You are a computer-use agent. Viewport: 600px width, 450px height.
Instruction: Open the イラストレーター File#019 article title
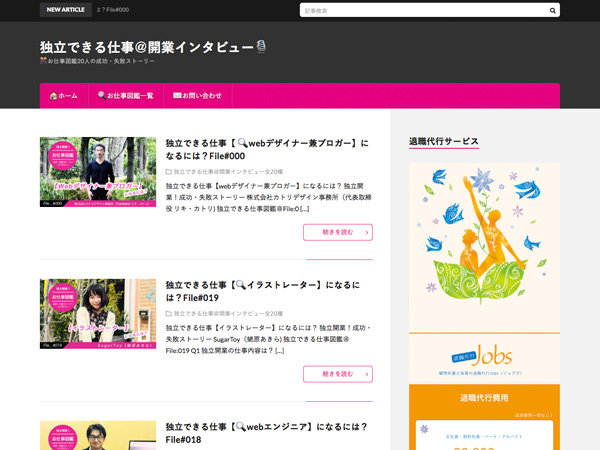coord(262,291)
